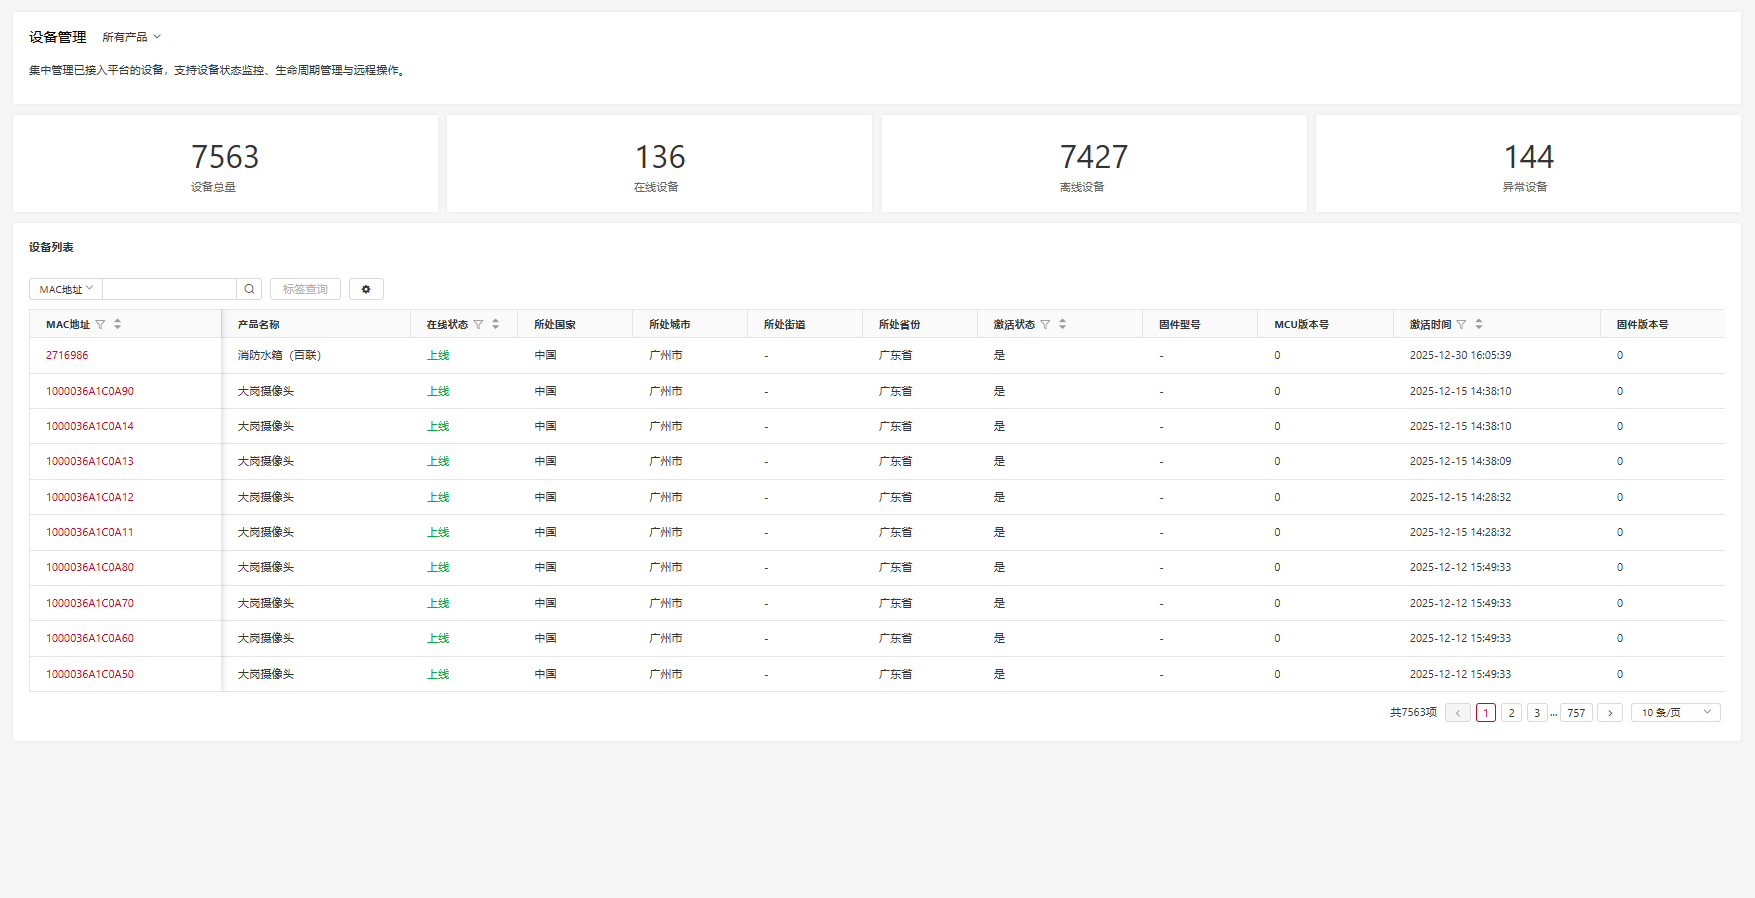
Task: Sort by 激活时间 column arrows
Action: click(1478, 324)
